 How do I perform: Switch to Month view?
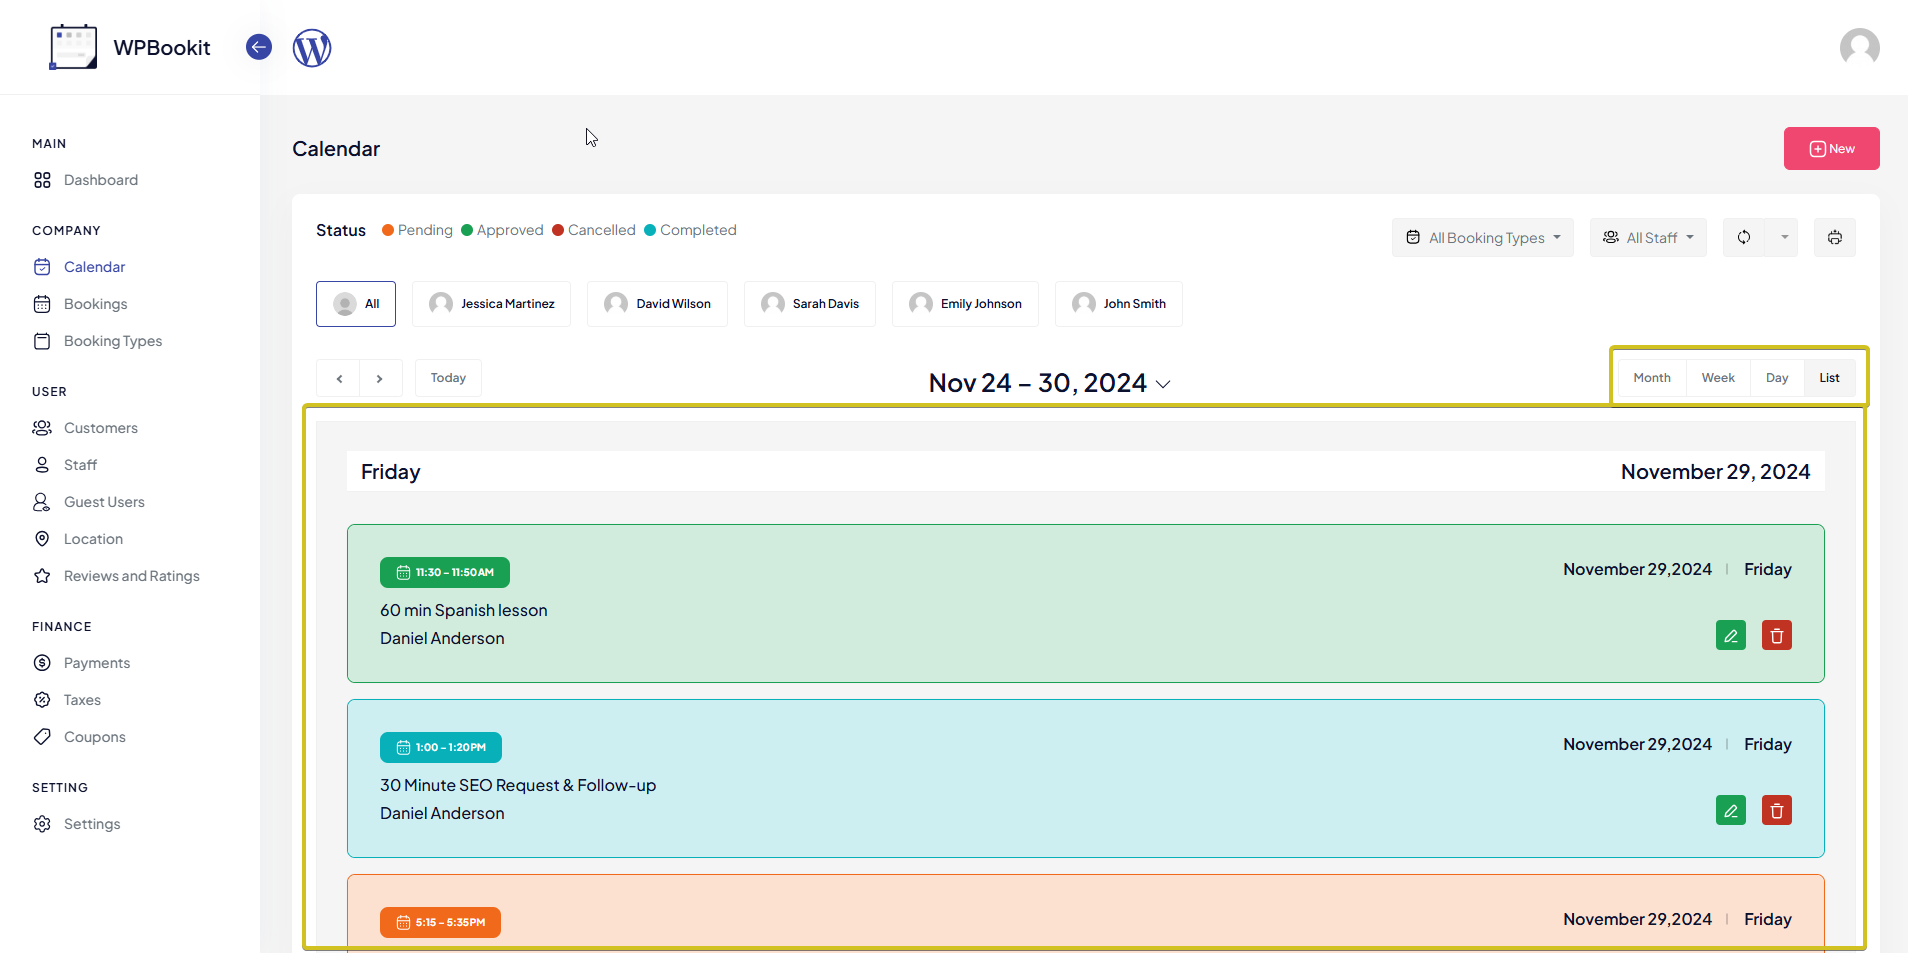pos(1651,378)
